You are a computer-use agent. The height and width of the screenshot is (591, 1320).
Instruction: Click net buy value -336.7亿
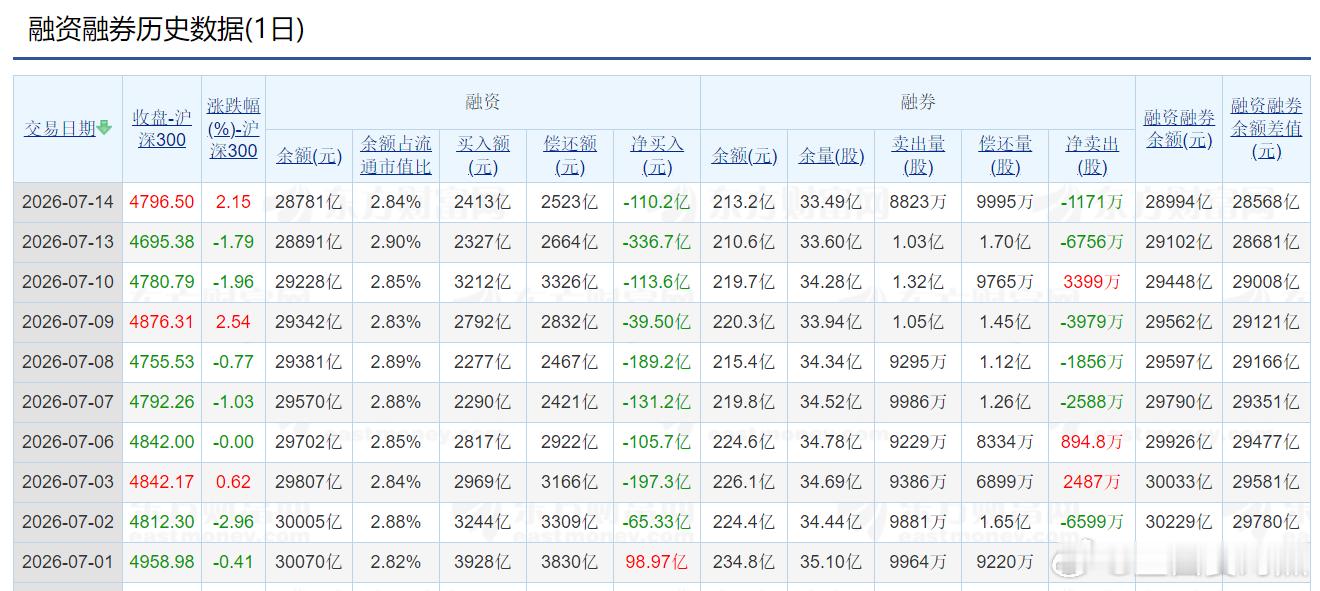click(x=657, y=242)
